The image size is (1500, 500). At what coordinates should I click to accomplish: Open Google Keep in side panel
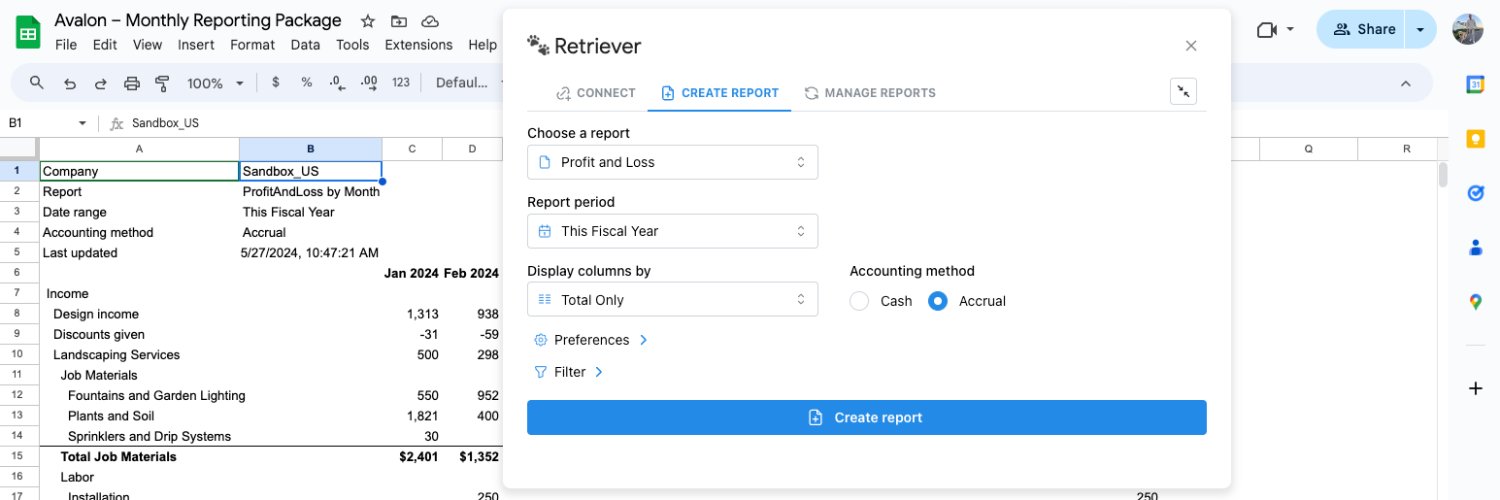1475,139
